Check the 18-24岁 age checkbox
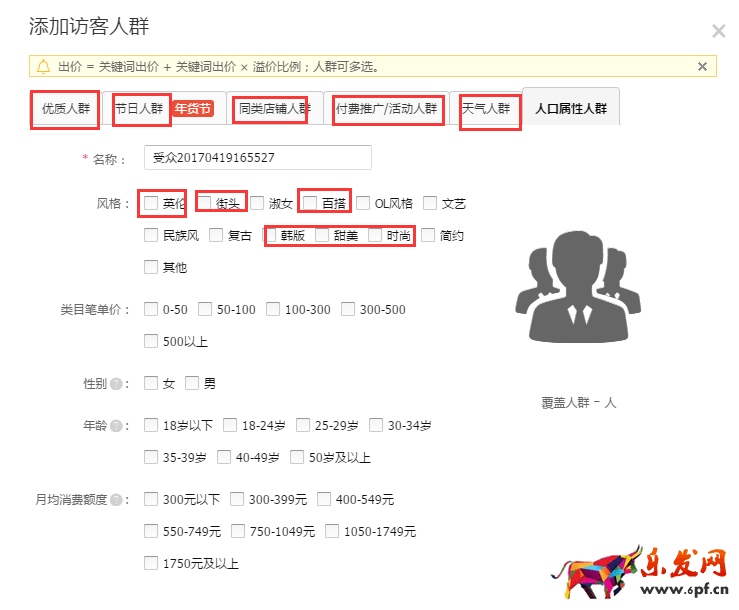 tap(230, 425)
